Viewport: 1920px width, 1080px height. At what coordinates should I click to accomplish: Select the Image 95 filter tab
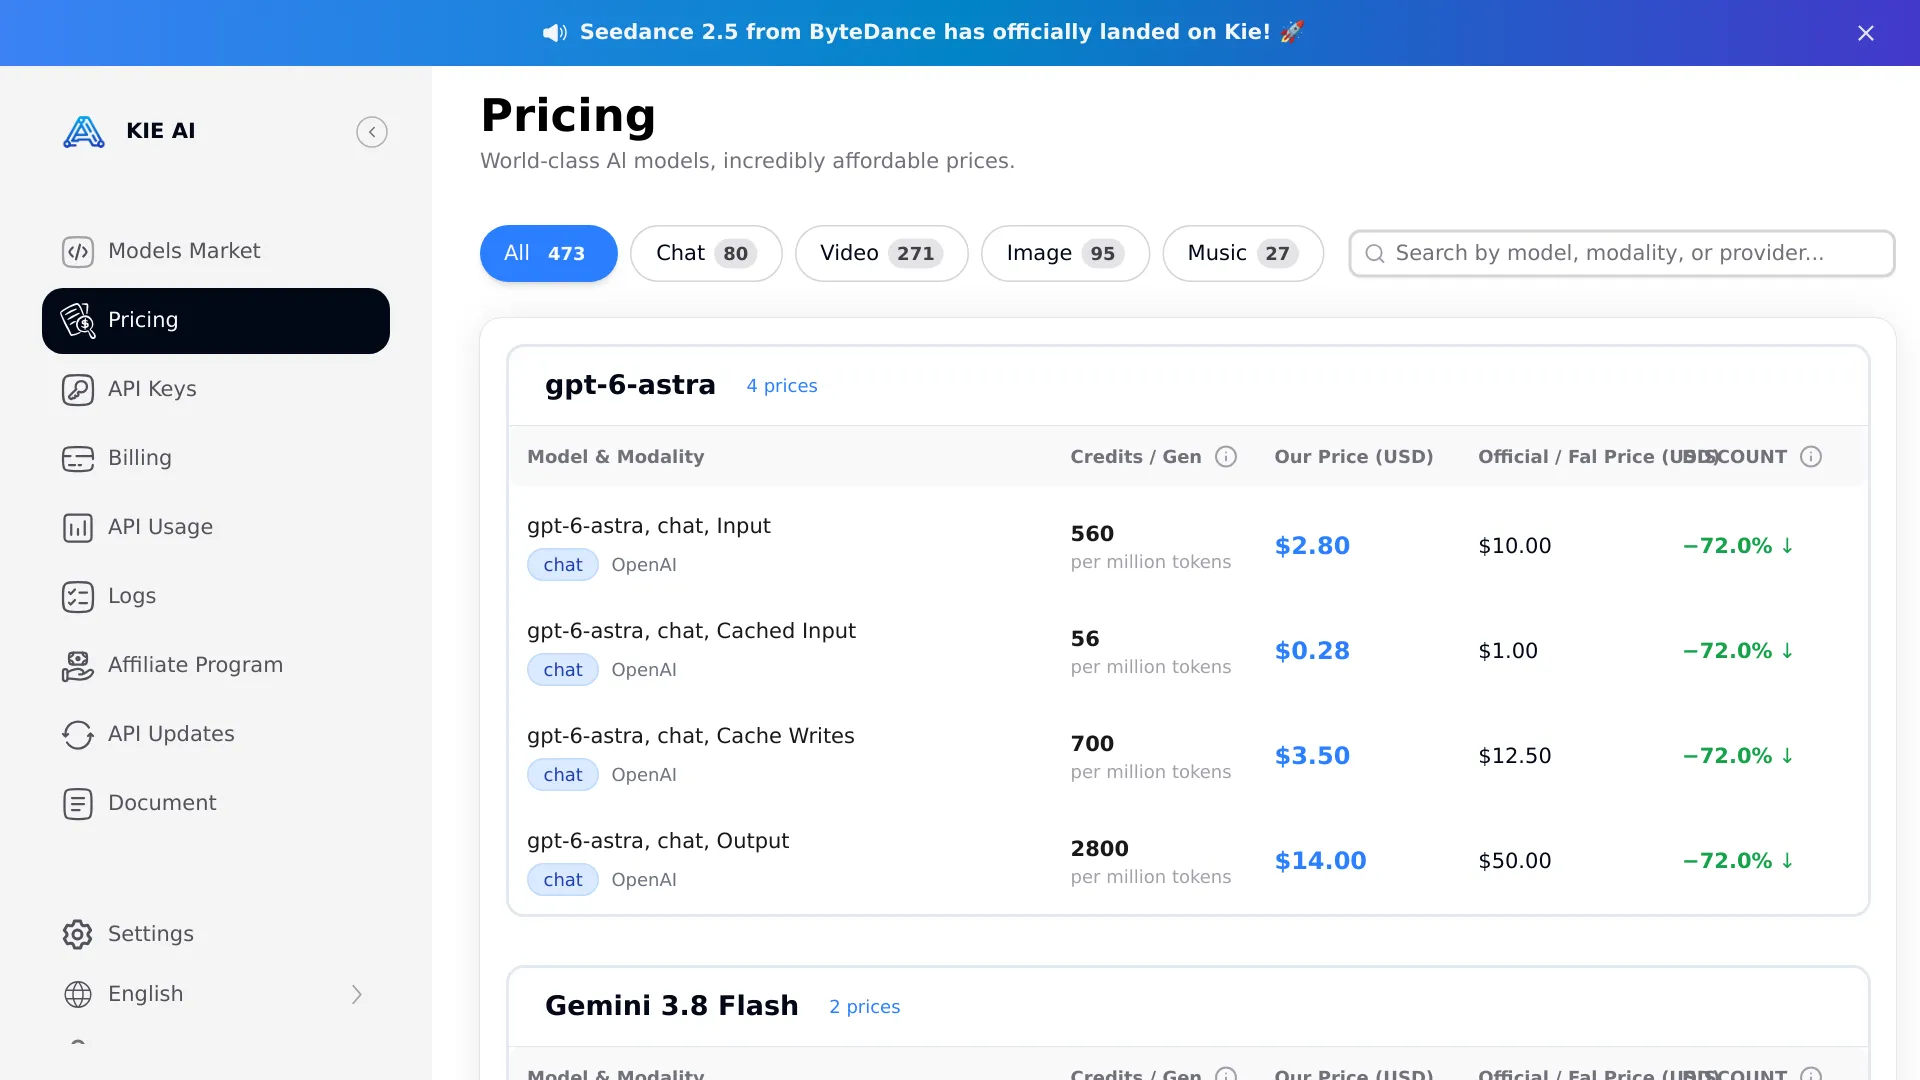click(x=1066, y=254)
